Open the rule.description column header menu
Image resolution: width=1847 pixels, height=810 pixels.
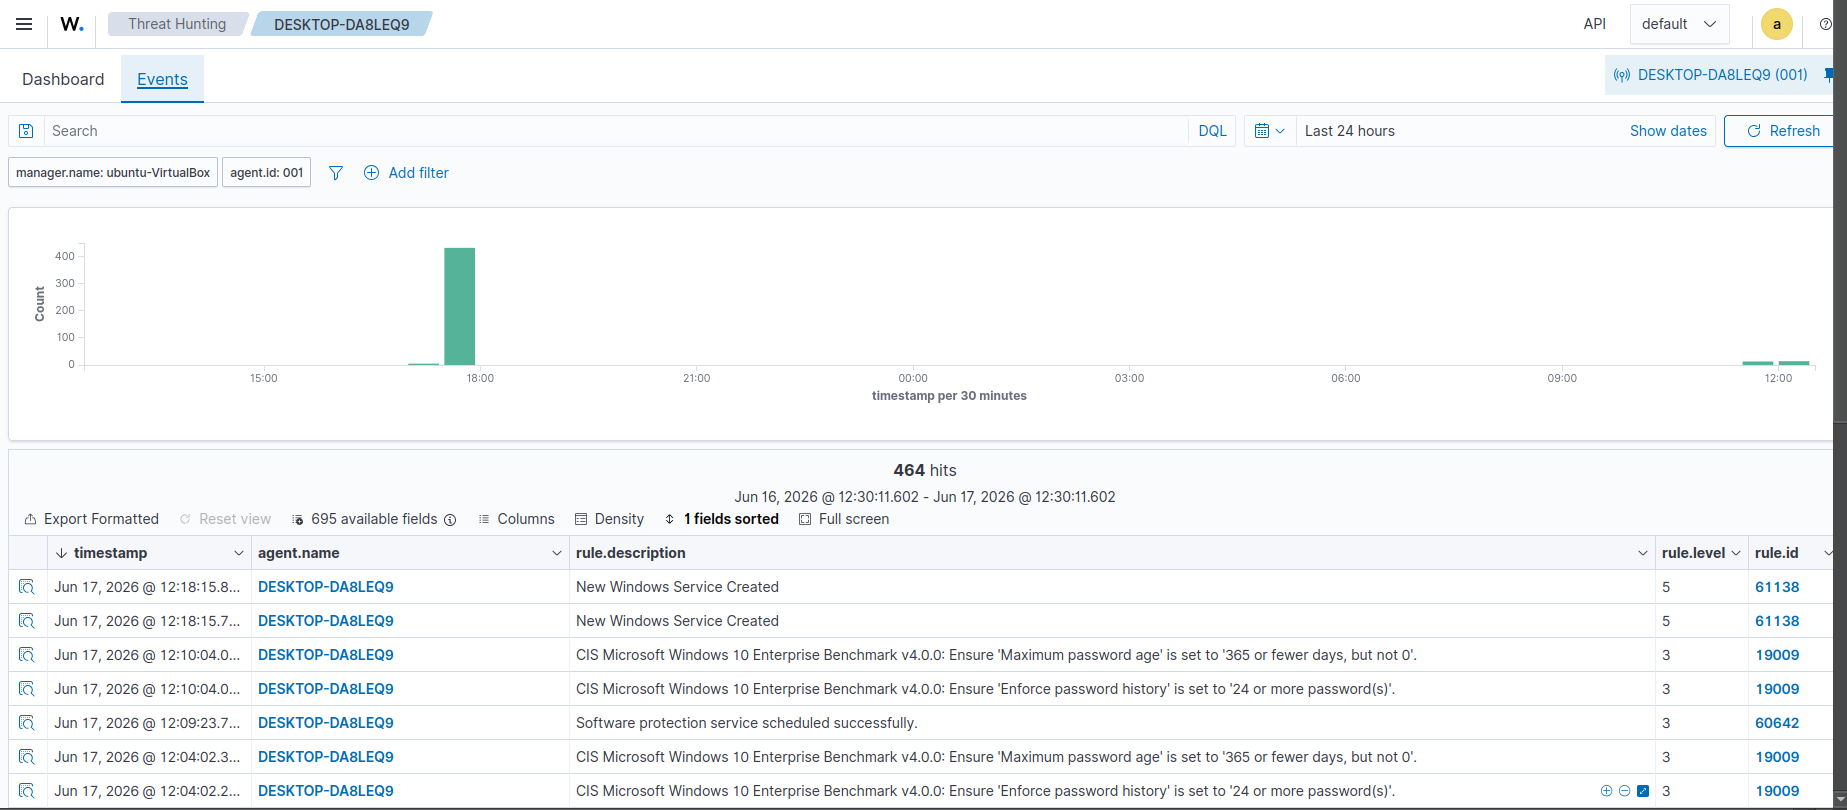tap(1642, 553)
